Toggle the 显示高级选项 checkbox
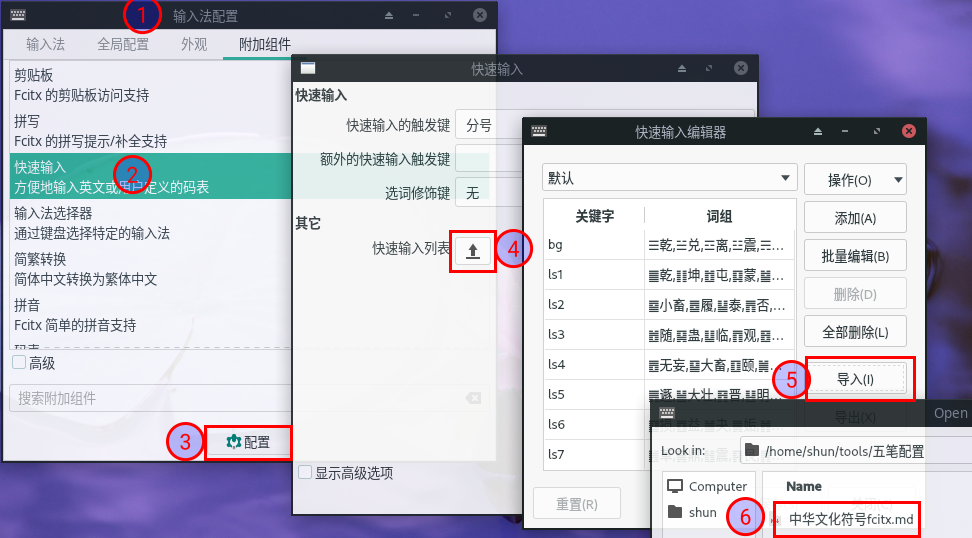This screenshot has width=972, height=538. pyautogui.click(x=305, y=472)
